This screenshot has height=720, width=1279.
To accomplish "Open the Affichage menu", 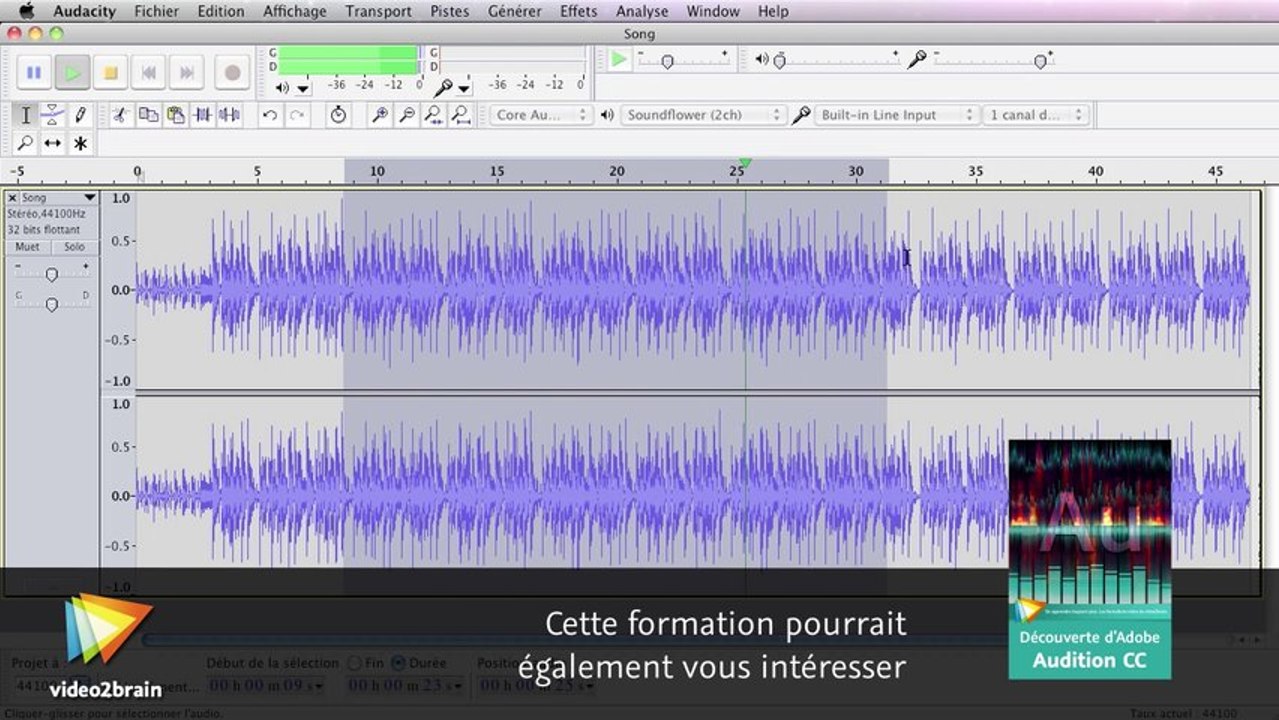I will click(x=295, y=11).
